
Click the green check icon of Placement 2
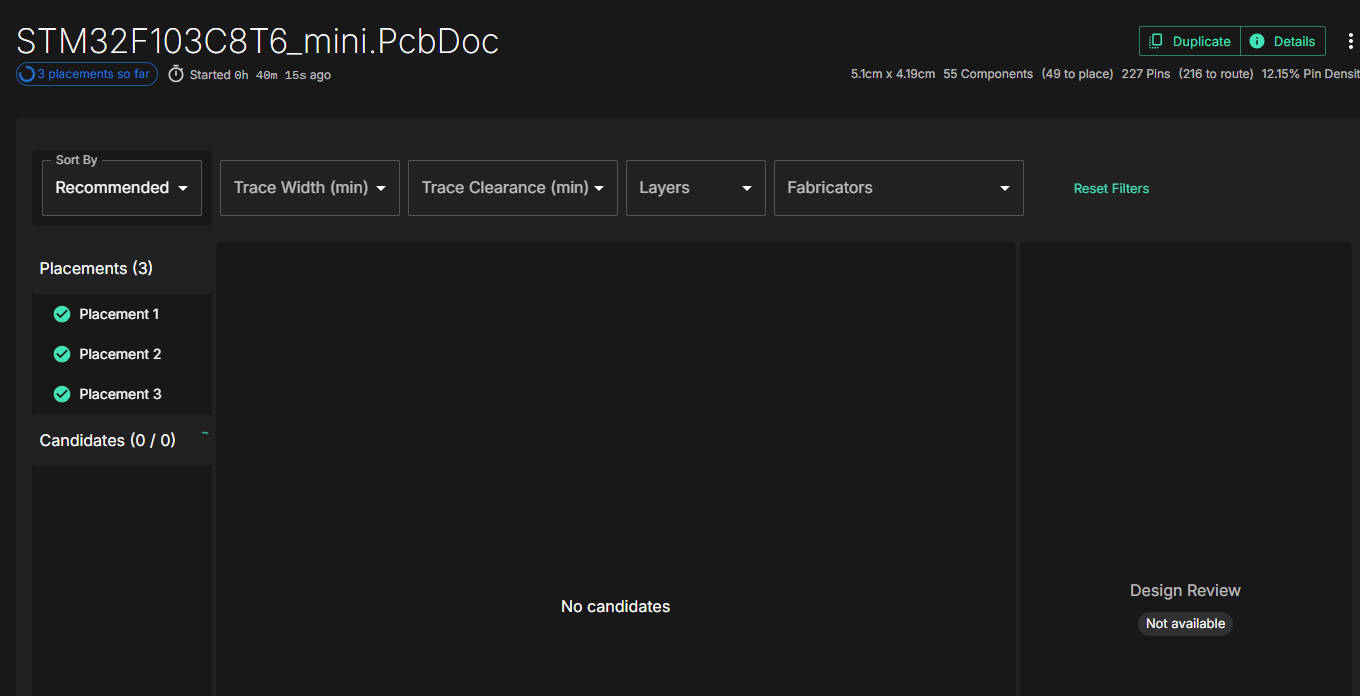point(61,354)
